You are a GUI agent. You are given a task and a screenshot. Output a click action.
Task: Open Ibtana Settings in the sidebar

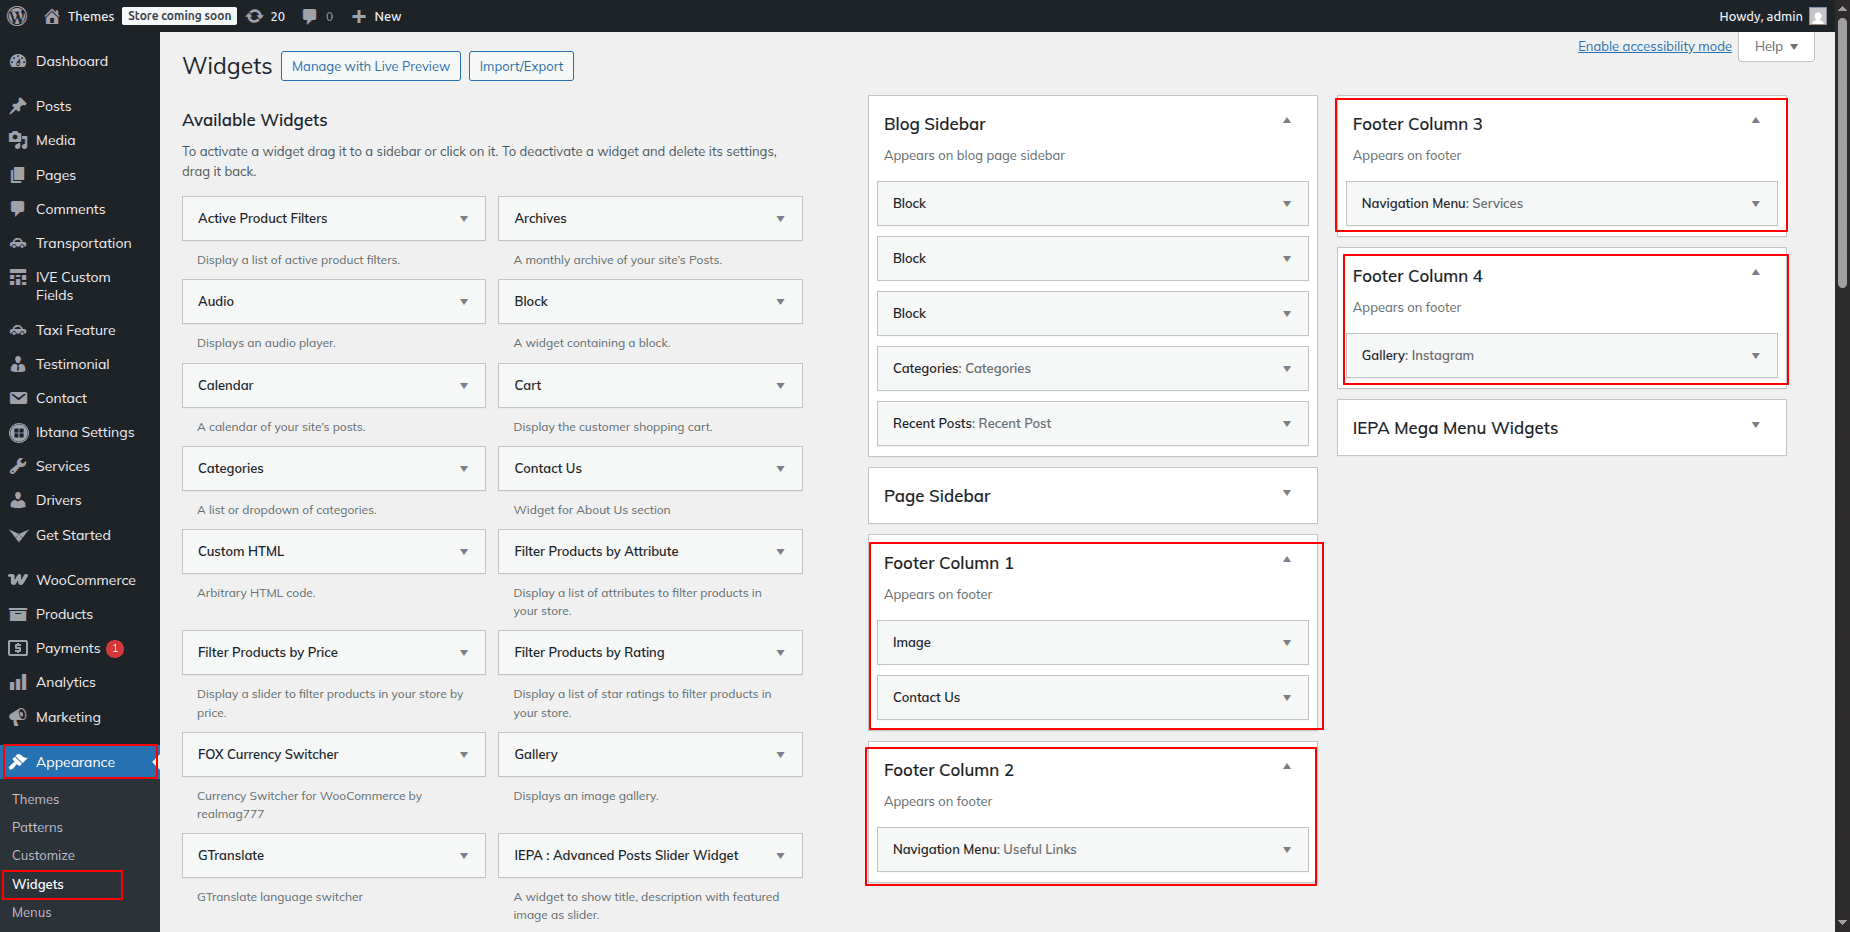pyautogui.click(x=84, y=432)
